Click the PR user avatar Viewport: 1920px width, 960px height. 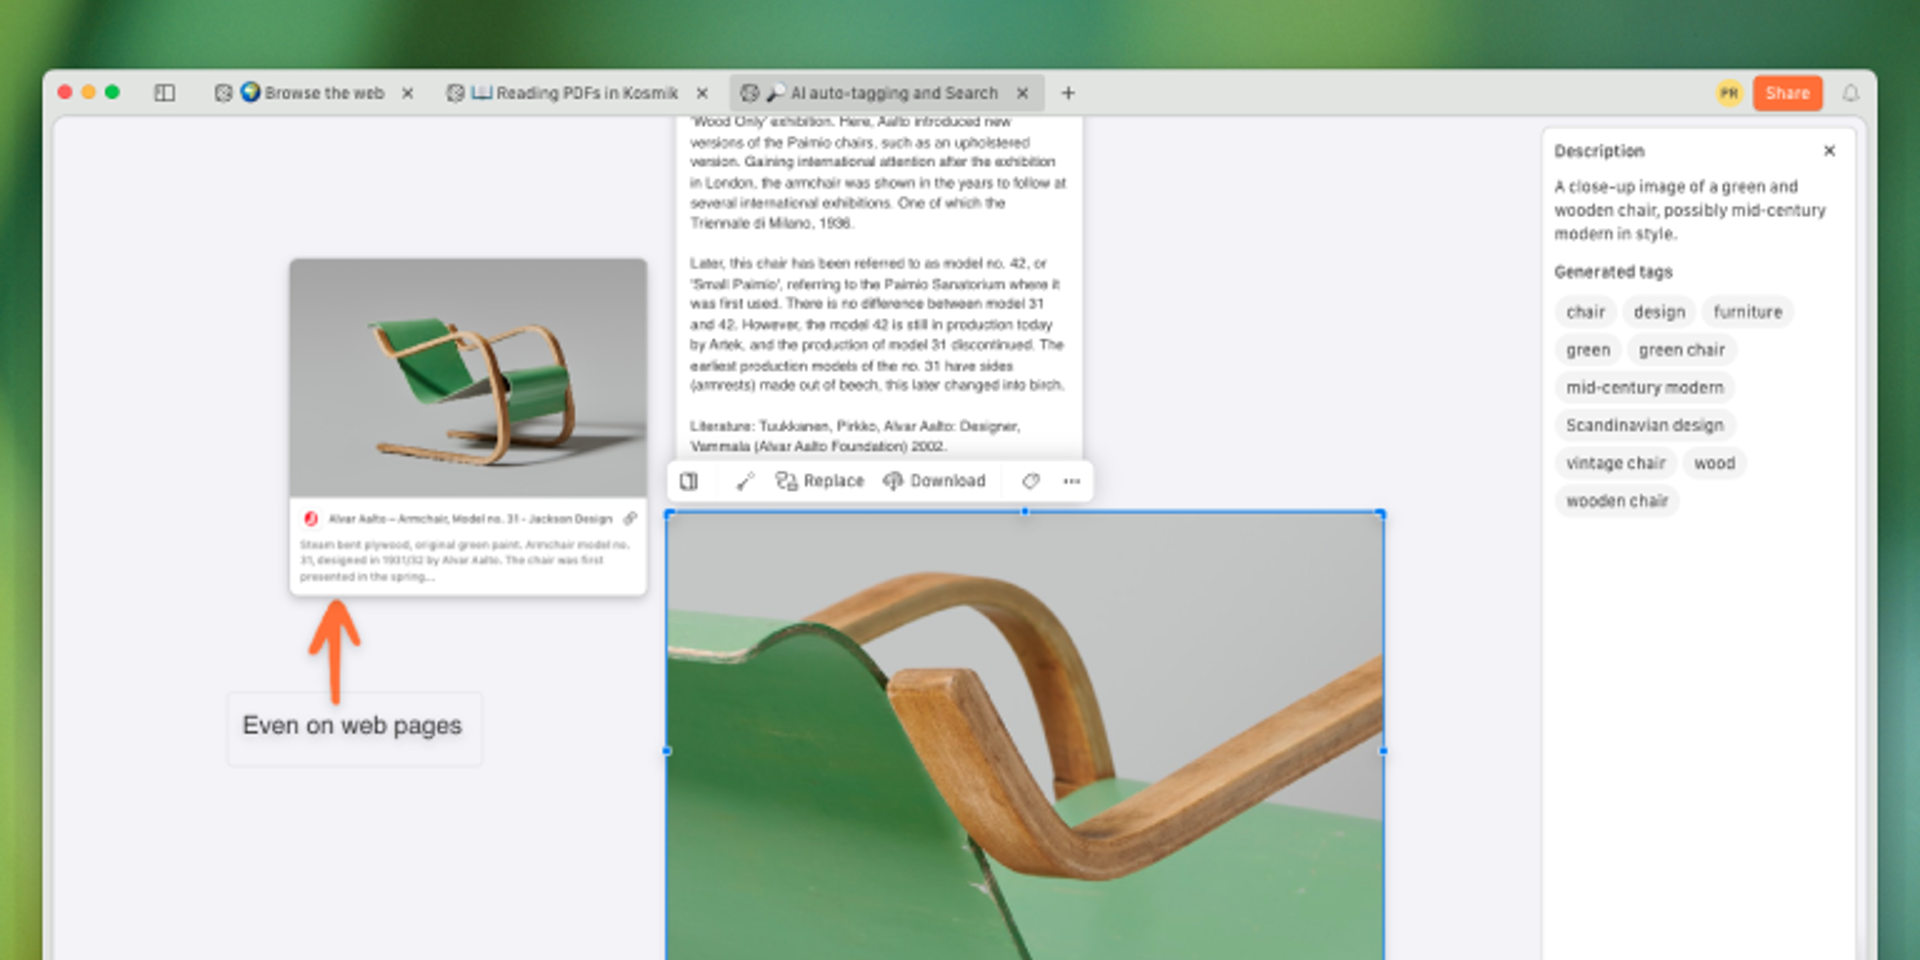1729,93
